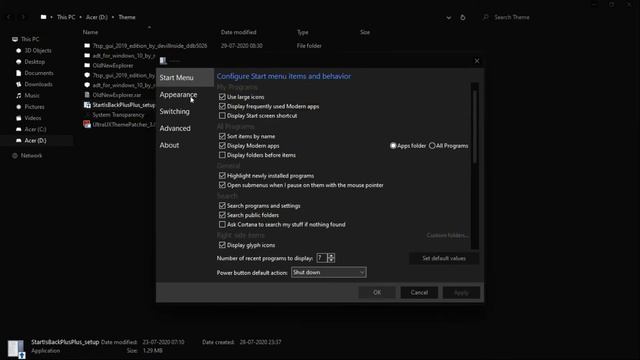The height and width of the screenshot is (360, 640).
Task: Sort files by Date modified column
Action: pyautogui.click(x=238, y=32)
